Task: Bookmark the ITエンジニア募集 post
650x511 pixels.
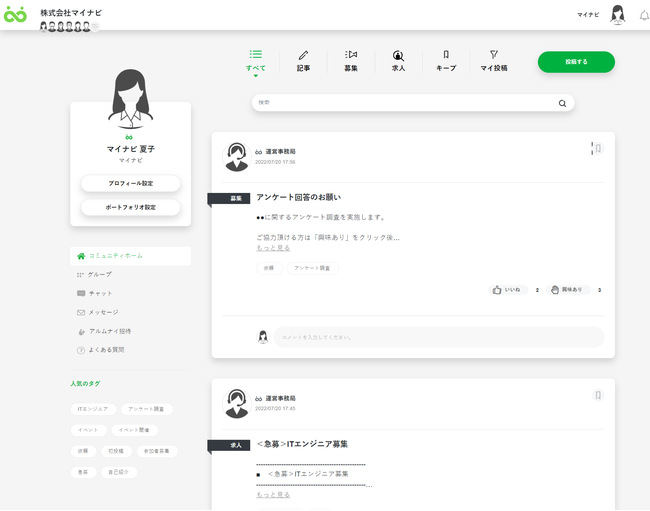Action: pos(598,395)
